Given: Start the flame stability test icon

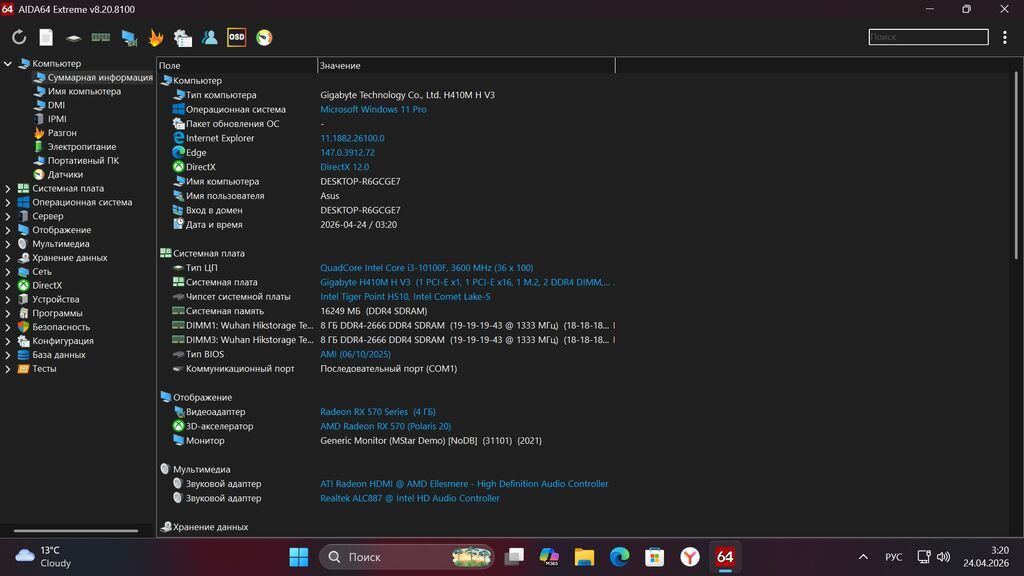Looking at the screenshot, I should tap(155, 37).
